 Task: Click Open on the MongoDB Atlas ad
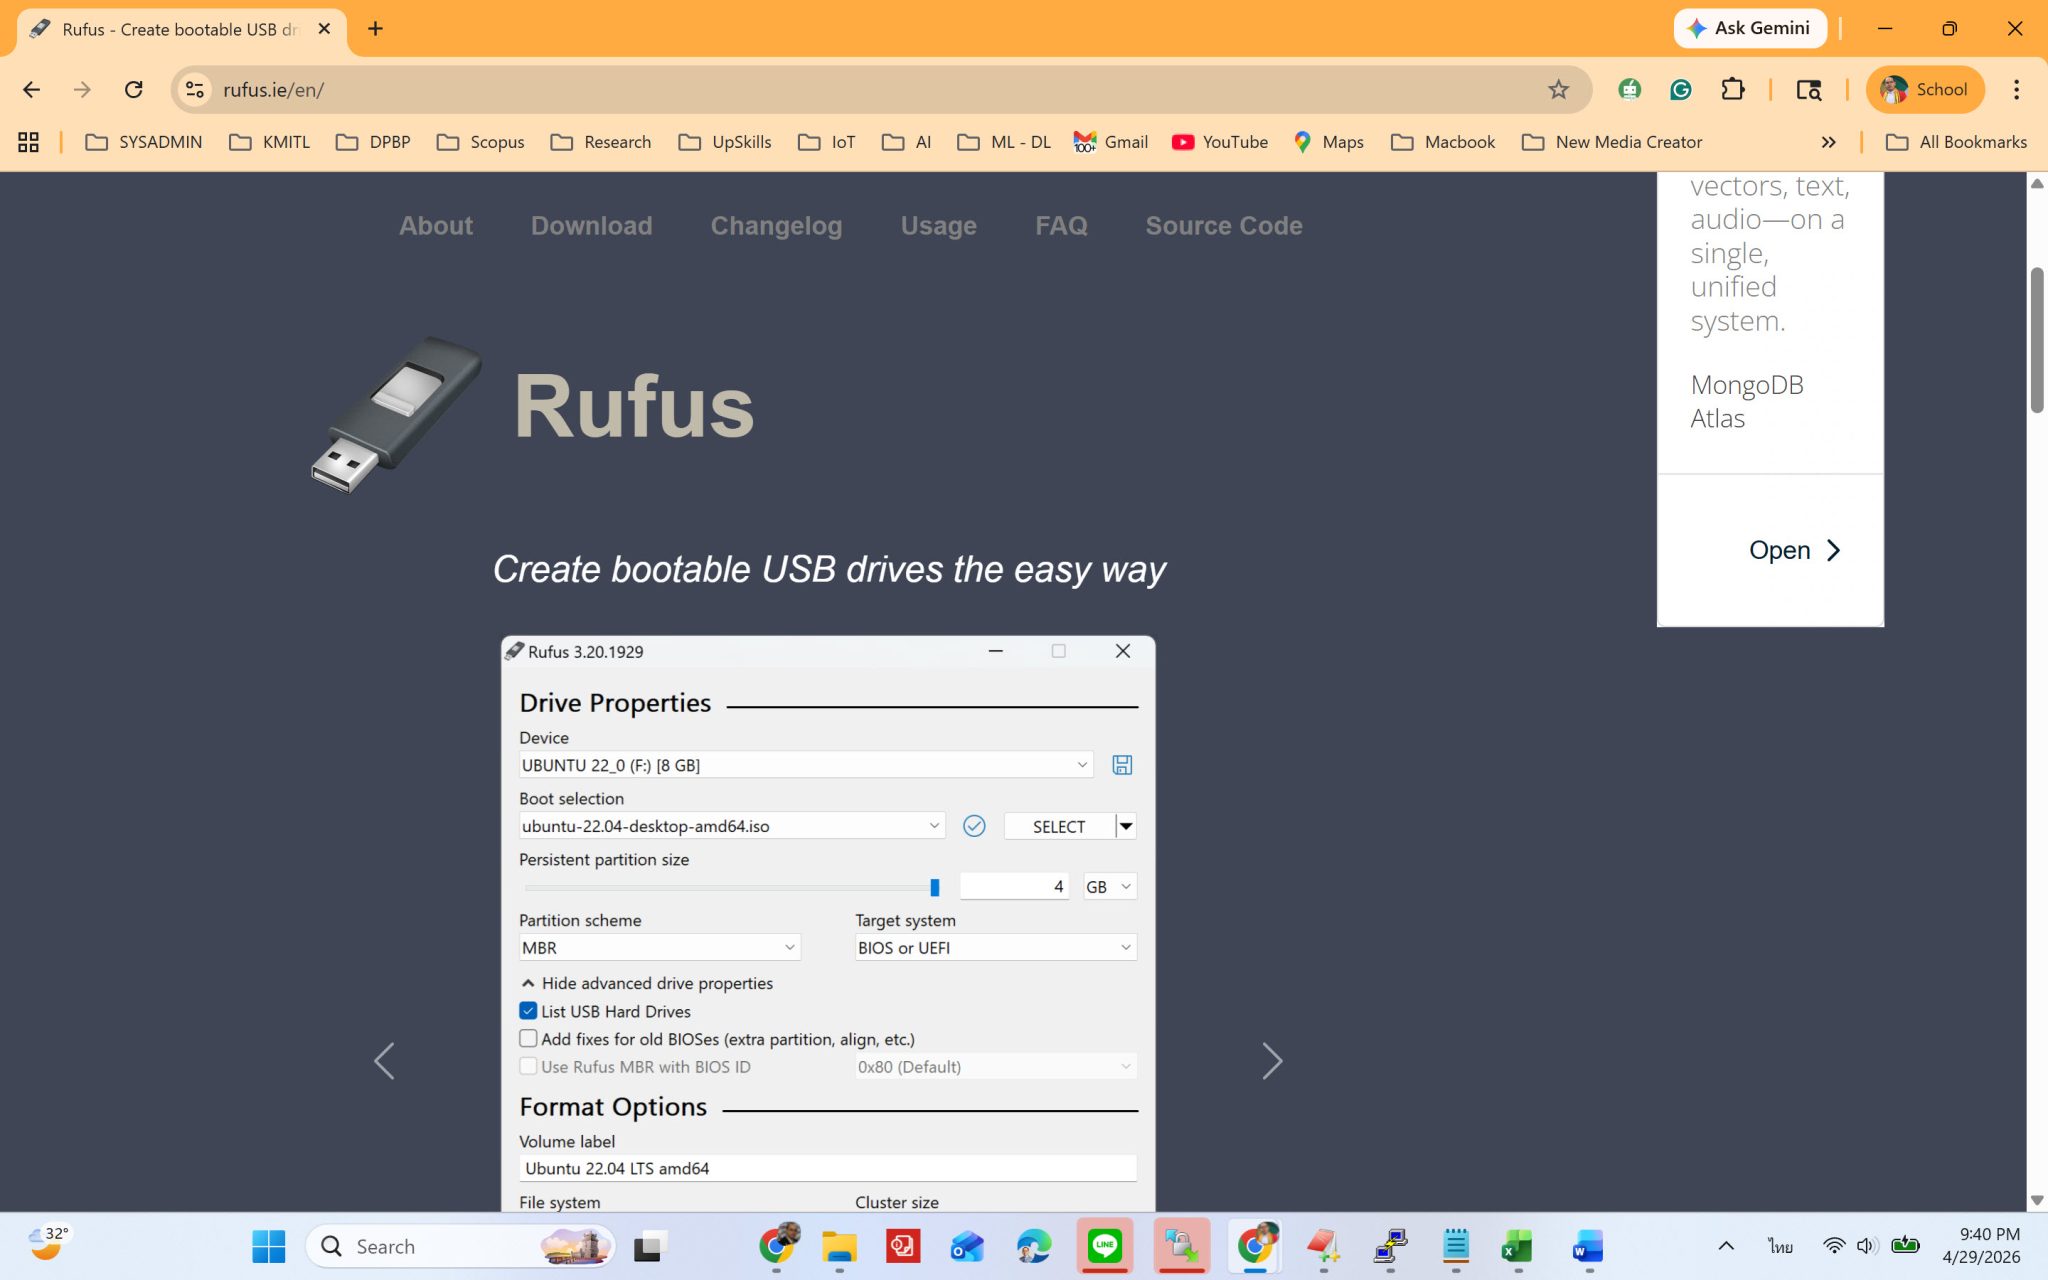coord(1794,550)
